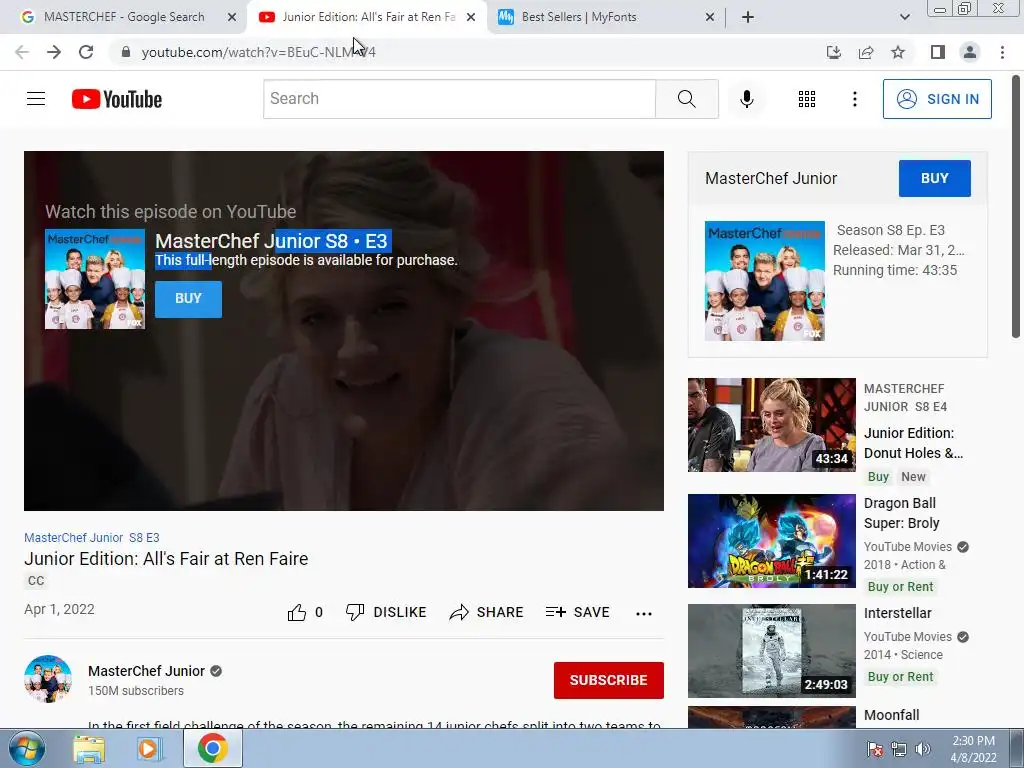
Task: Focus the YouTube search field
Action: coord(459,99)
